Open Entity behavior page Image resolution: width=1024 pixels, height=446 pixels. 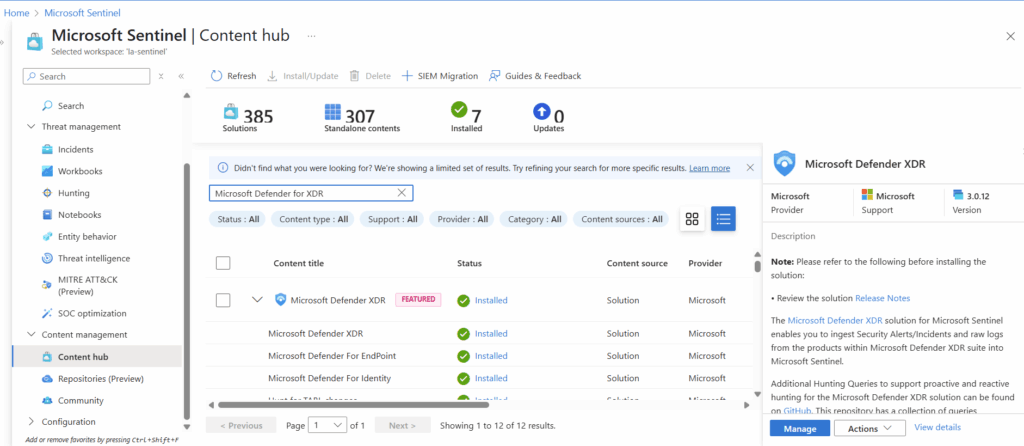click(x=87, y=236)
